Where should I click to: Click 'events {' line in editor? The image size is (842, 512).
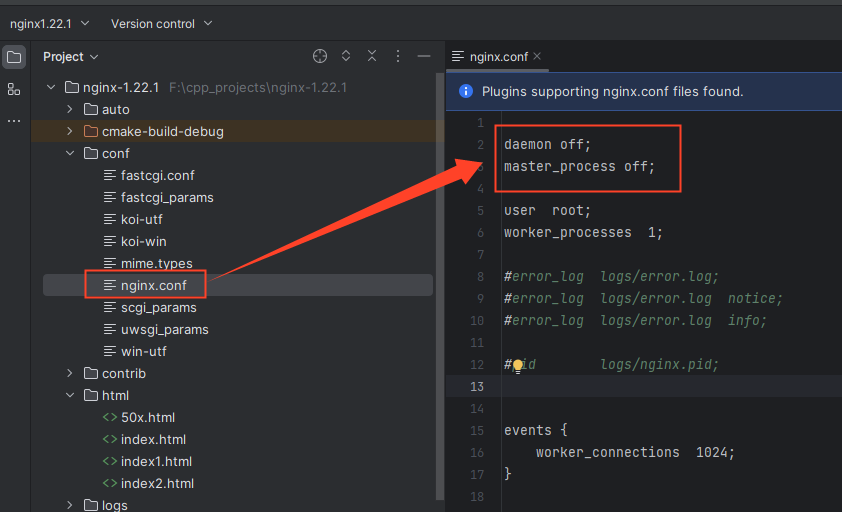[535, 430]
